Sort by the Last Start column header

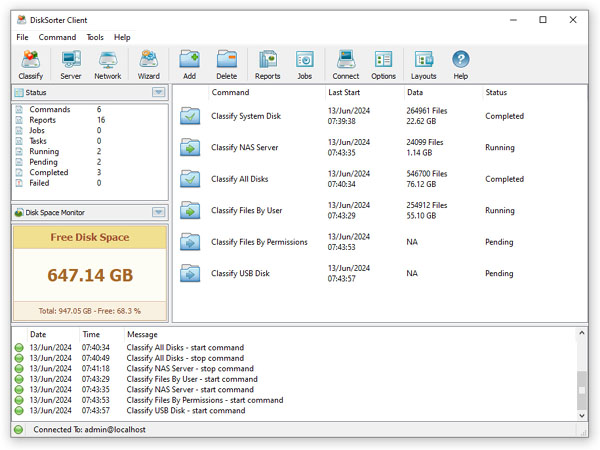364,92
